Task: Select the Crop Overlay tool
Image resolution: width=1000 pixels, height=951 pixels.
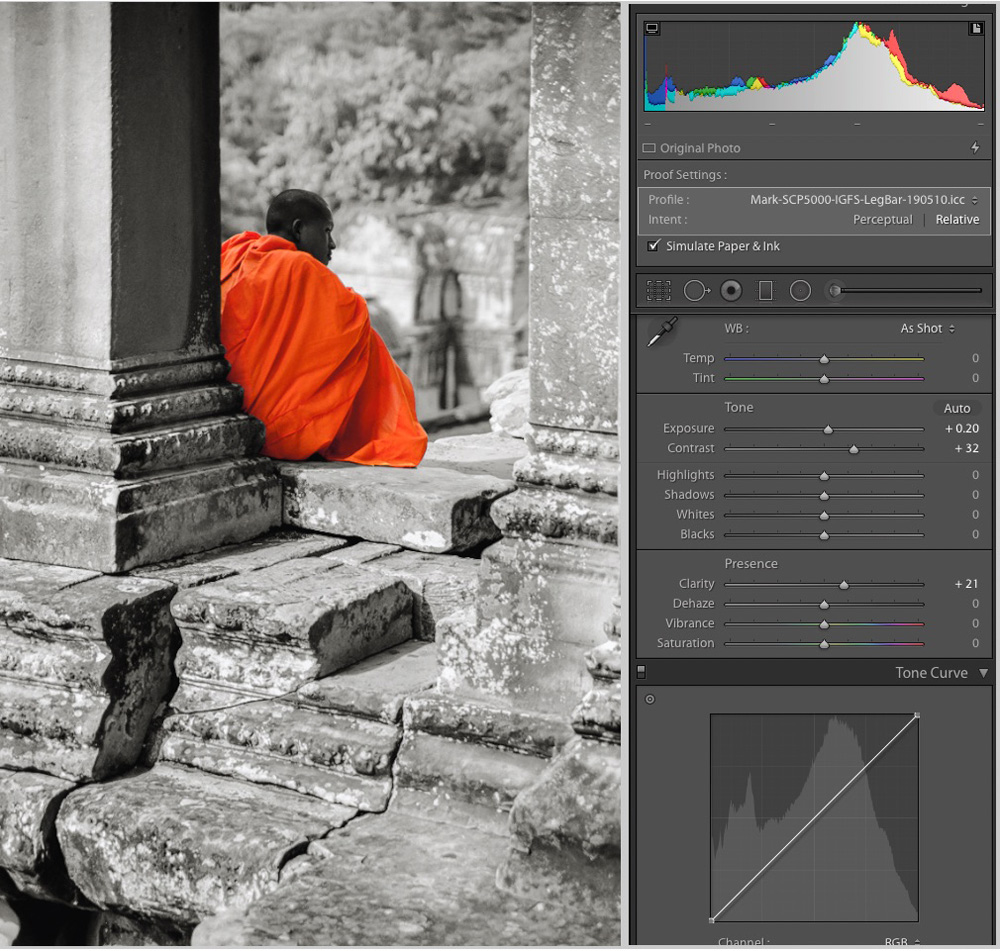Action: [x=658, y=291]
